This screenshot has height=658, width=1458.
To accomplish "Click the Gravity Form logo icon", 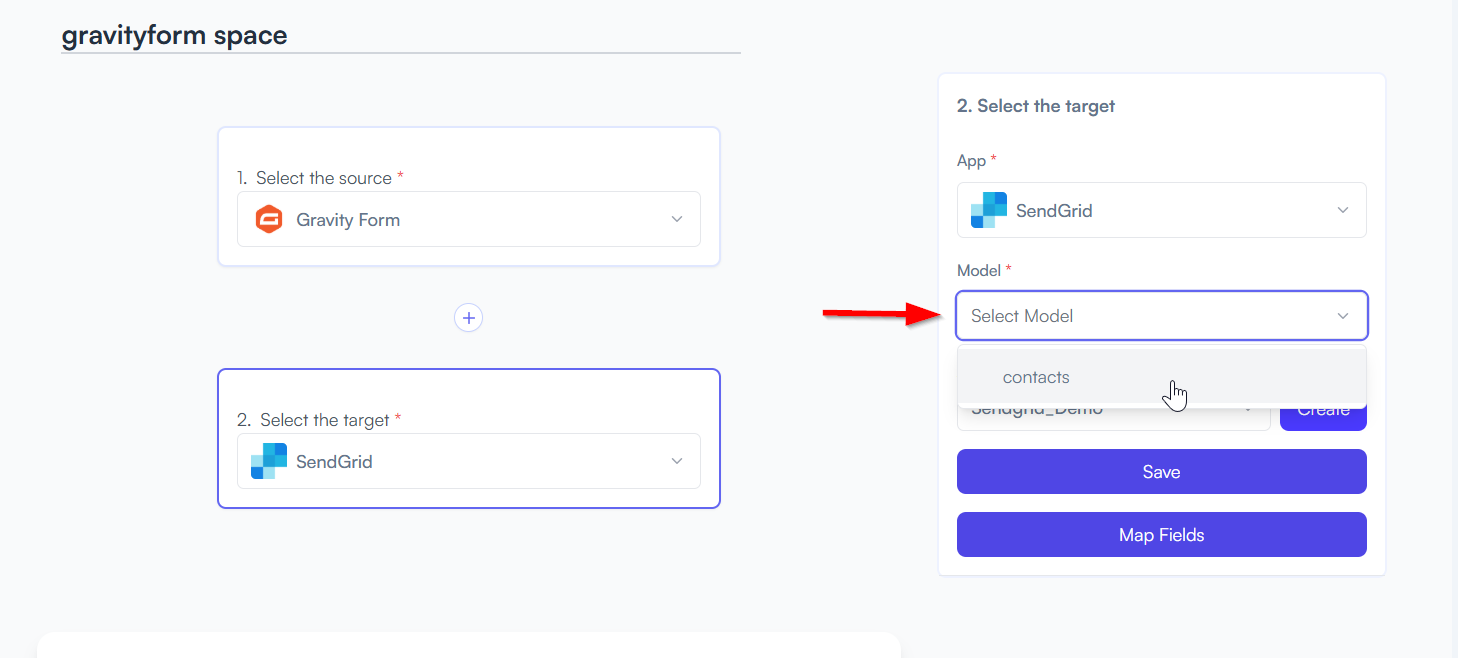I will [x=268, y=219].
